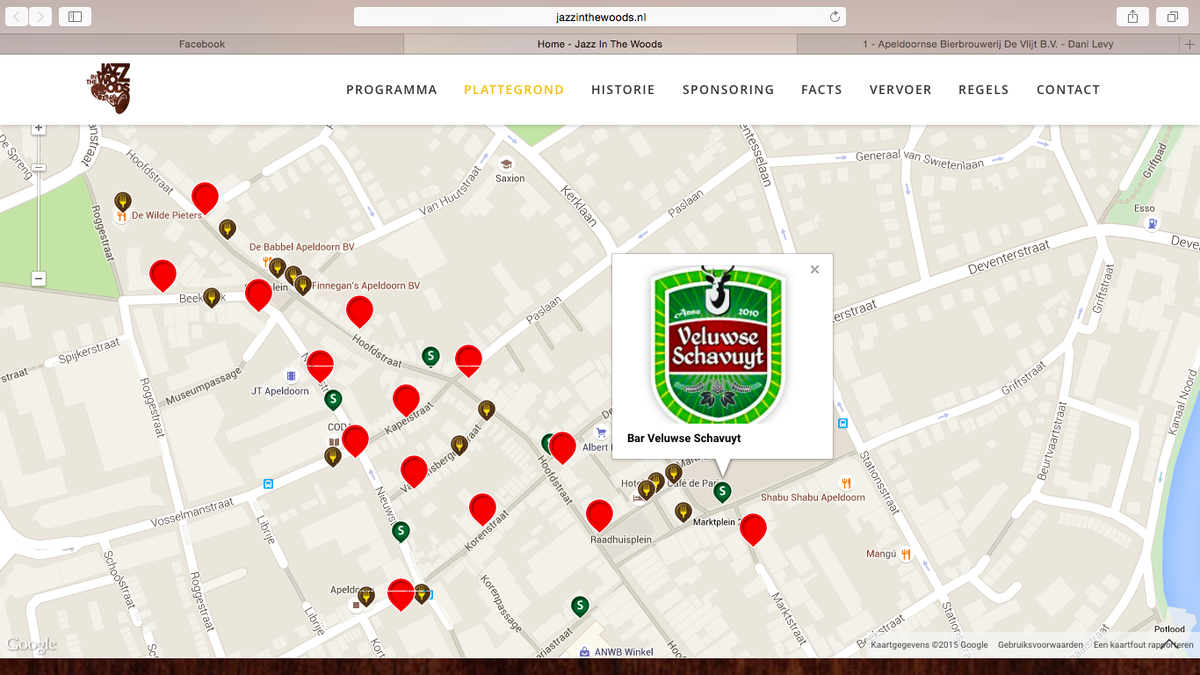This screenshot has height=675, width=1200.
Task: Show the Safari sidebar
Action: [x=75, y=16]
